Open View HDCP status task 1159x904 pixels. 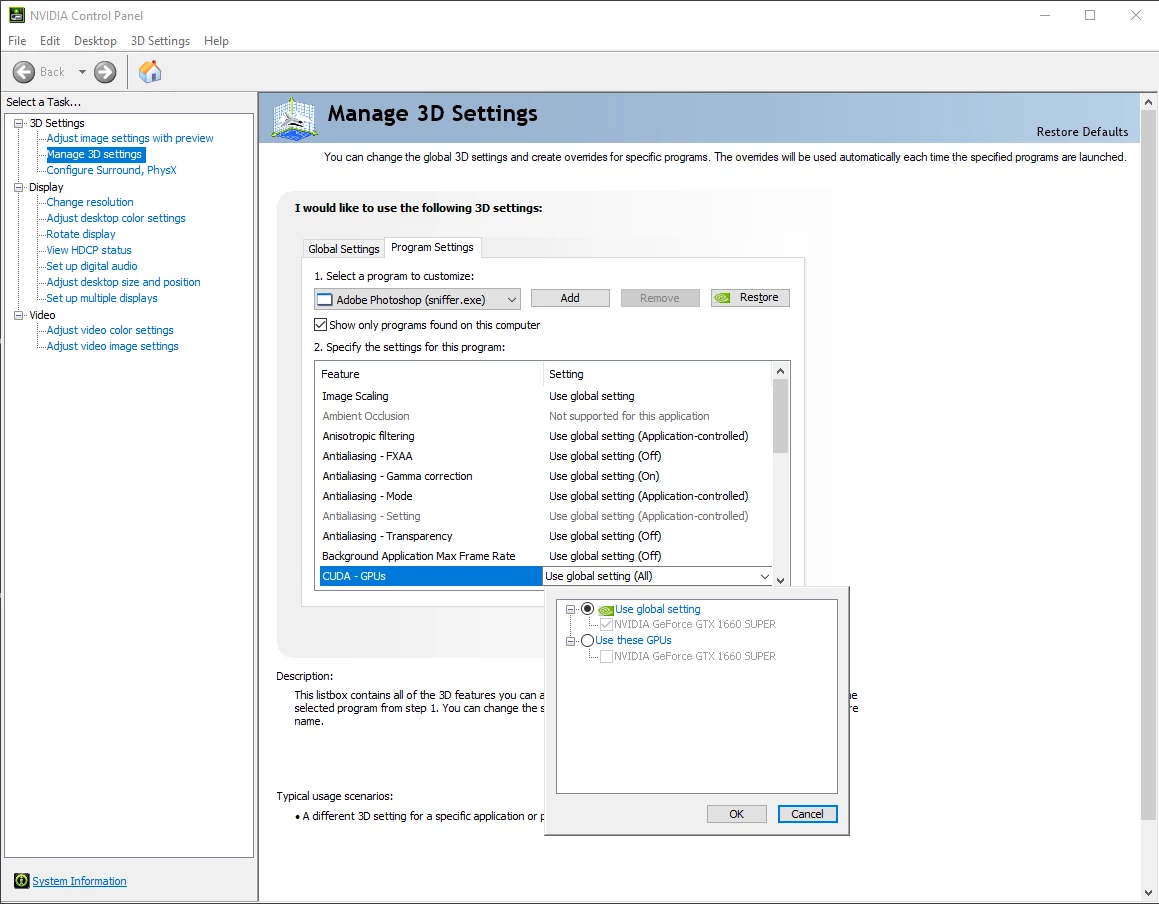pyautogui.click(x=89, y=250)
